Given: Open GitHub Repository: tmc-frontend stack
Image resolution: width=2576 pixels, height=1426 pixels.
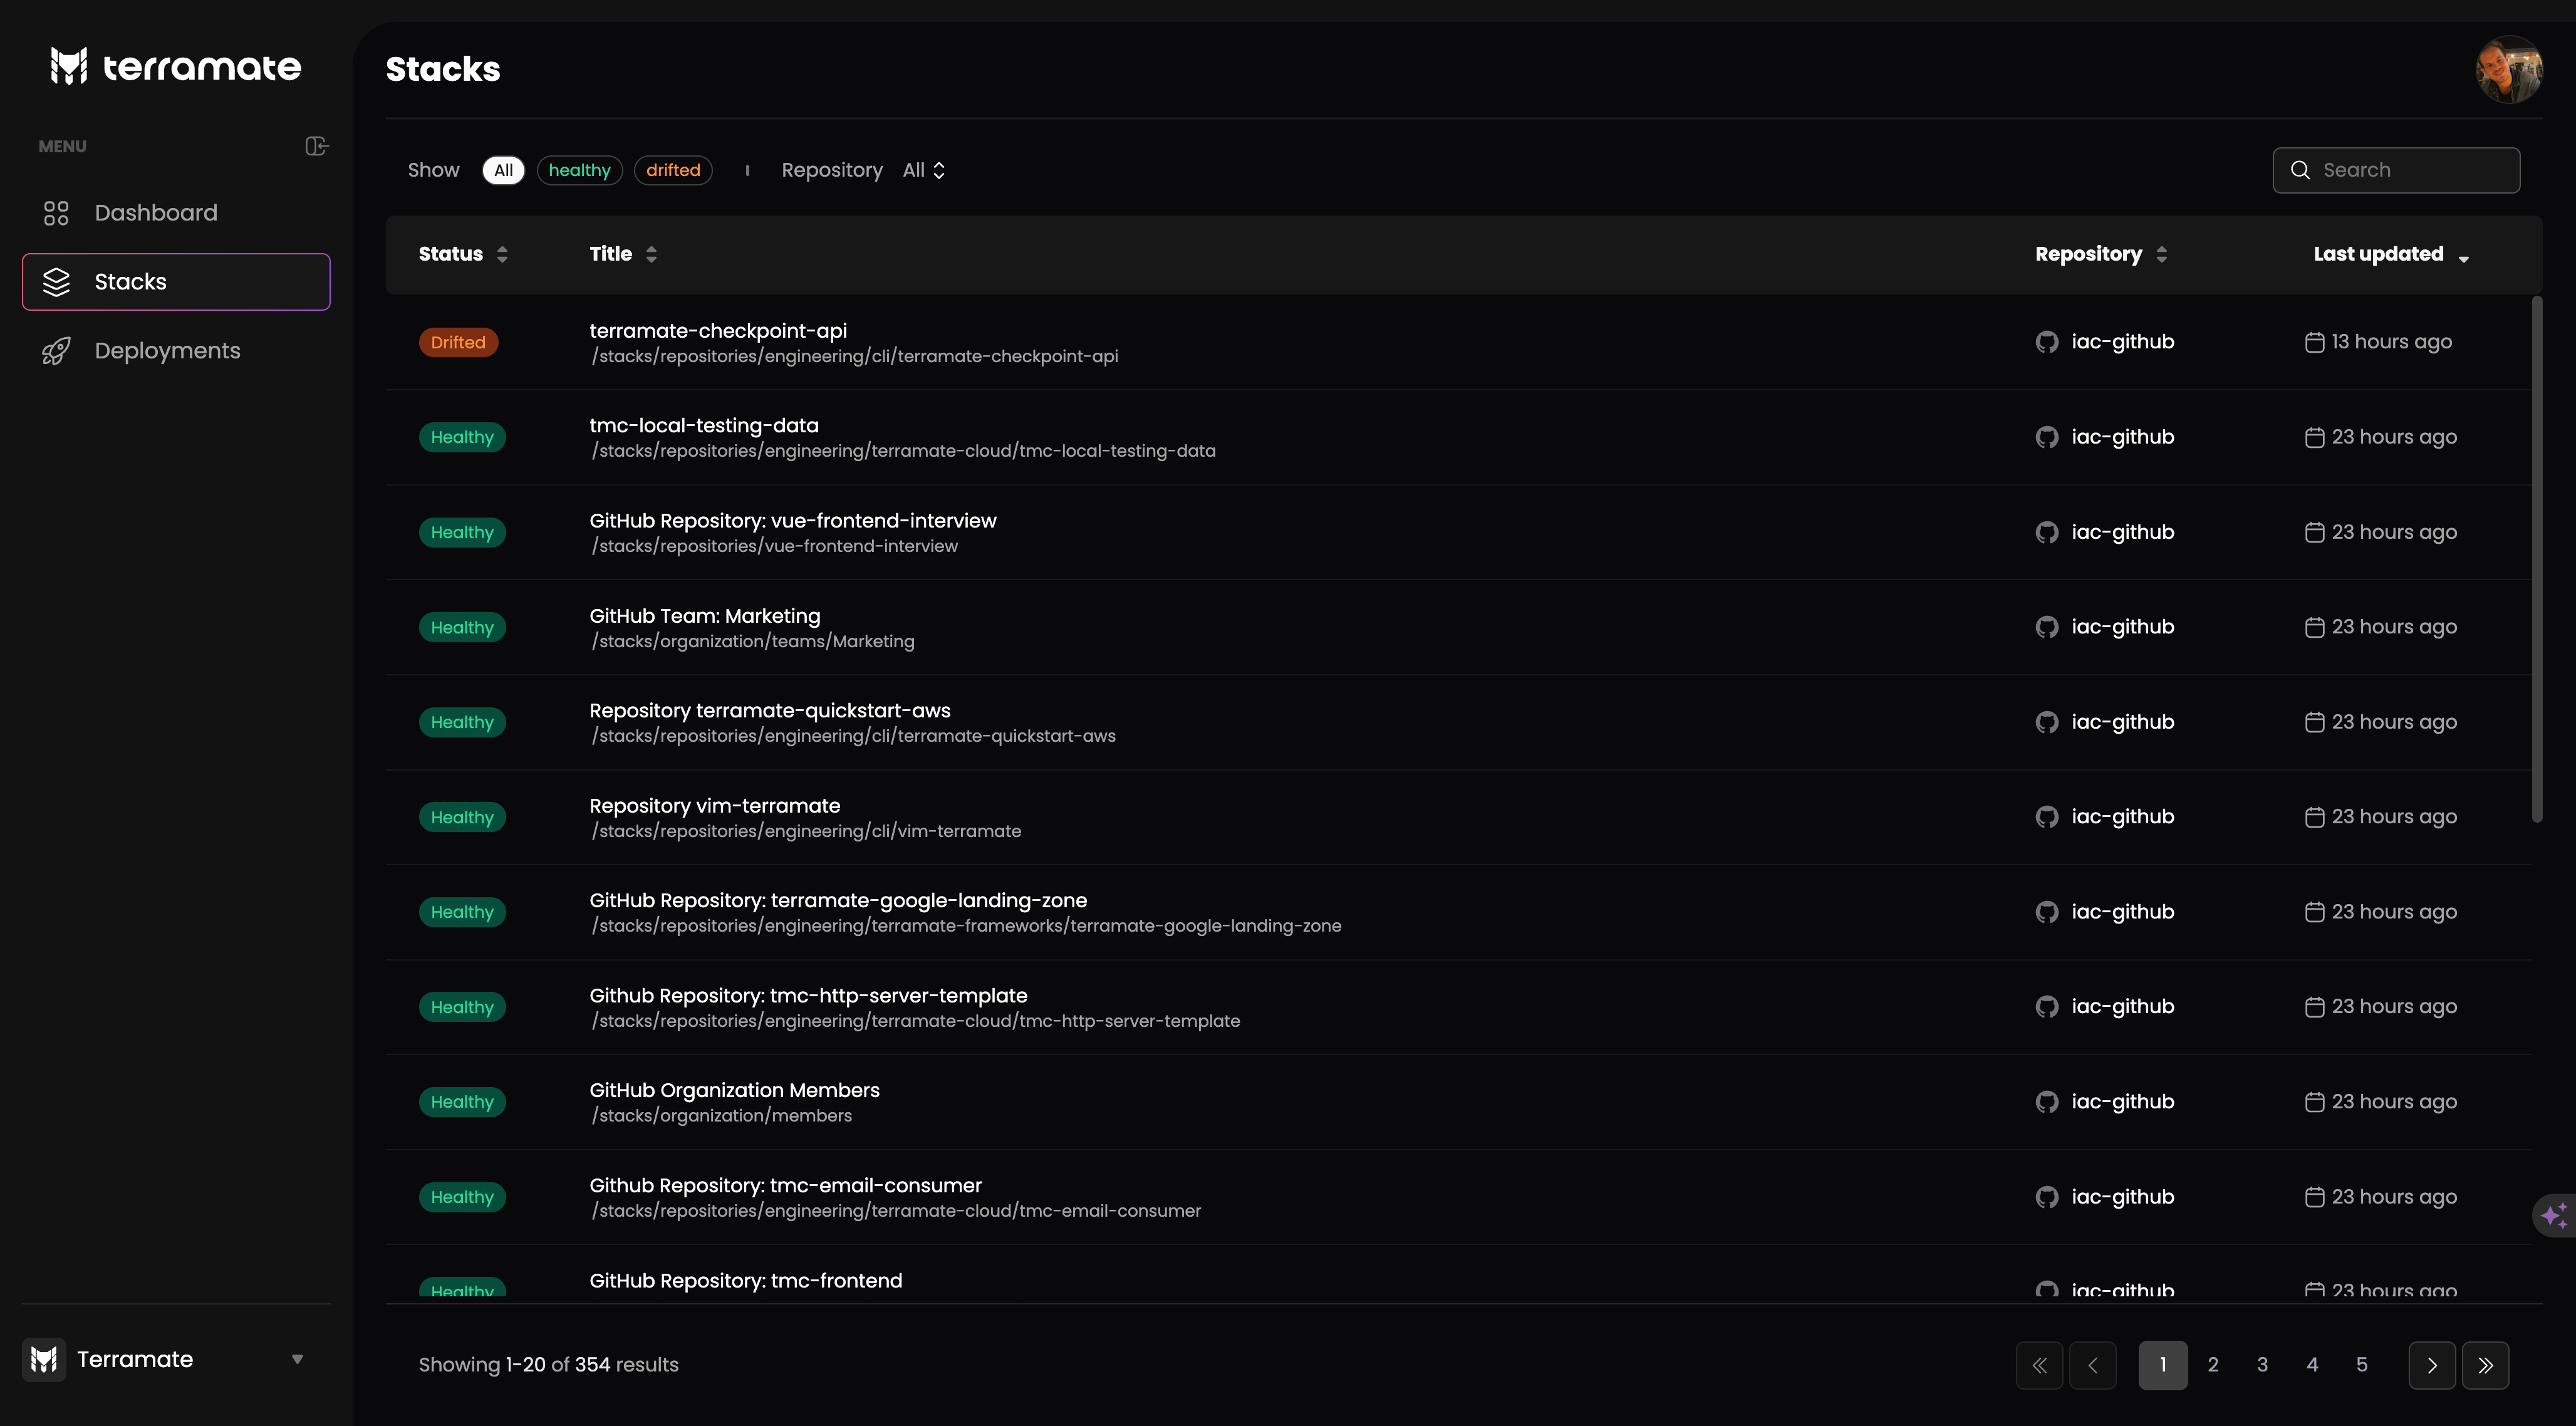Looking at the screenshot, I should (746, 1280).
